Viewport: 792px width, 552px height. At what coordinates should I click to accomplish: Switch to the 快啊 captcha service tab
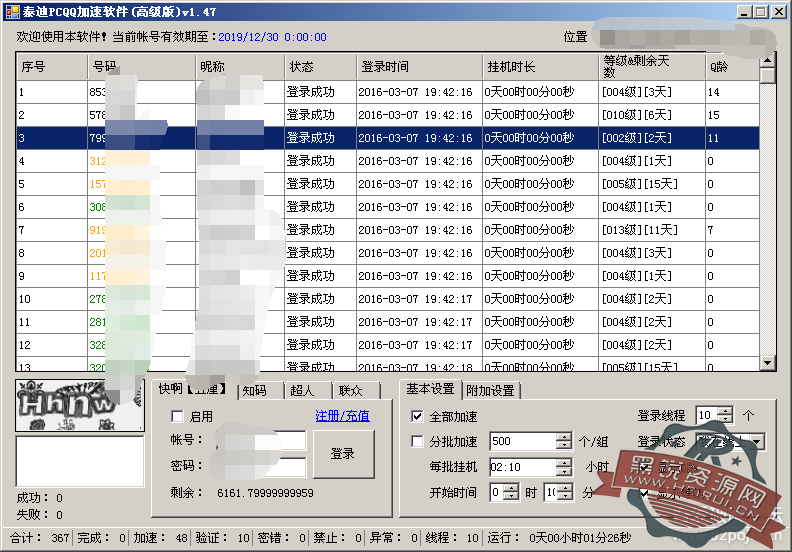pos(194,389)
